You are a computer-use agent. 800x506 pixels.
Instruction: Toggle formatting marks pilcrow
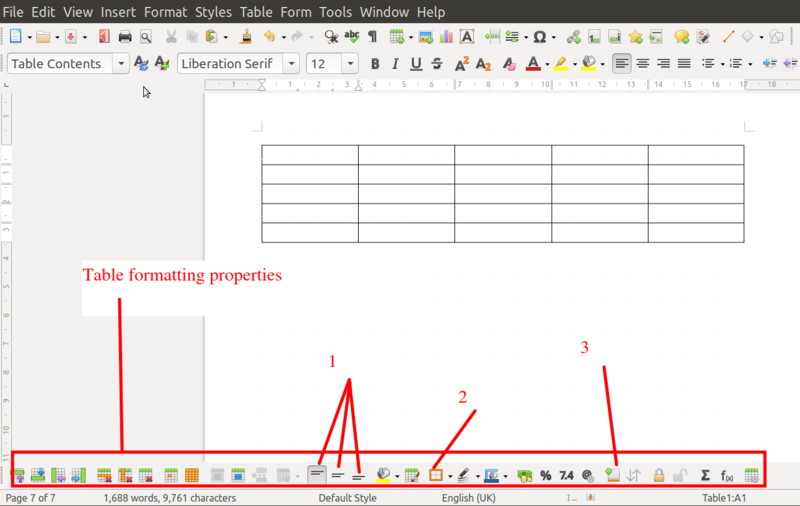(x=372, y=37)
